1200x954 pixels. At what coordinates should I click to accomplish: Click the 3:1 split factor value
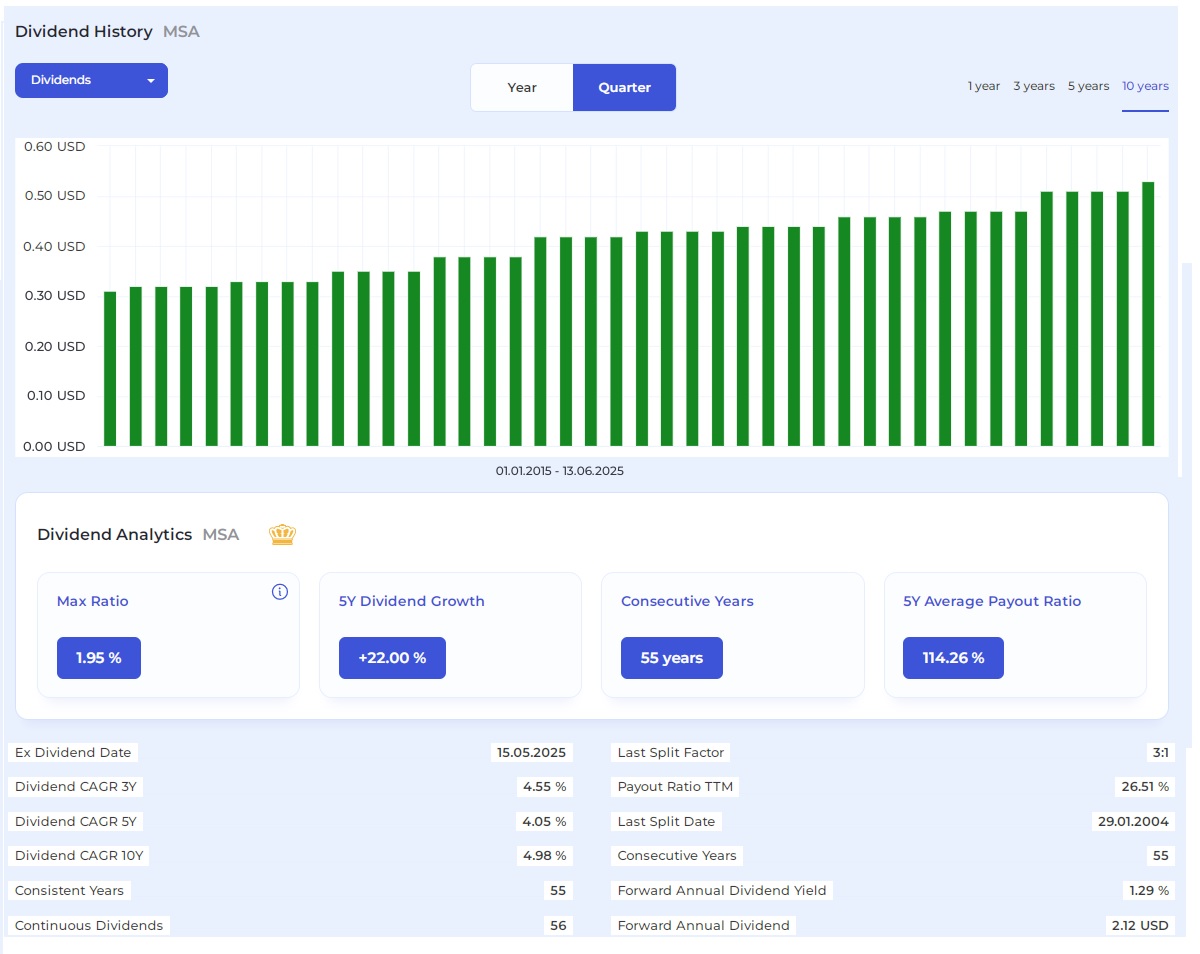[x=1159, y=752]
